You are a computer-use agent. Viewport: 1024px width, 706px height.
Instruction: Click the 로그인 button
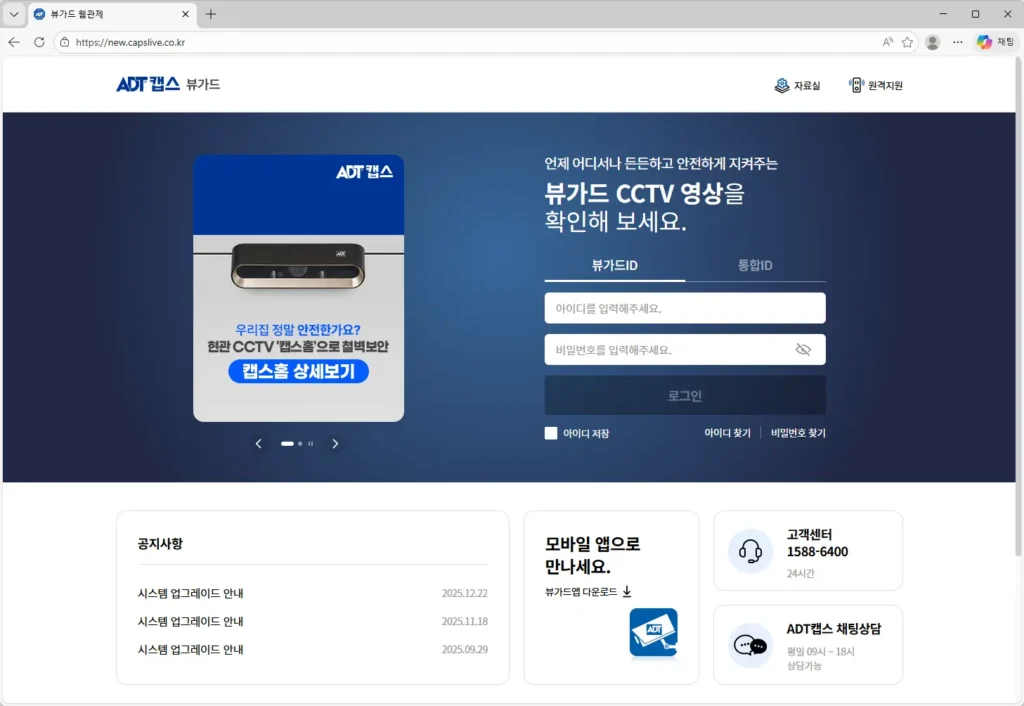(x=685, y=396)
